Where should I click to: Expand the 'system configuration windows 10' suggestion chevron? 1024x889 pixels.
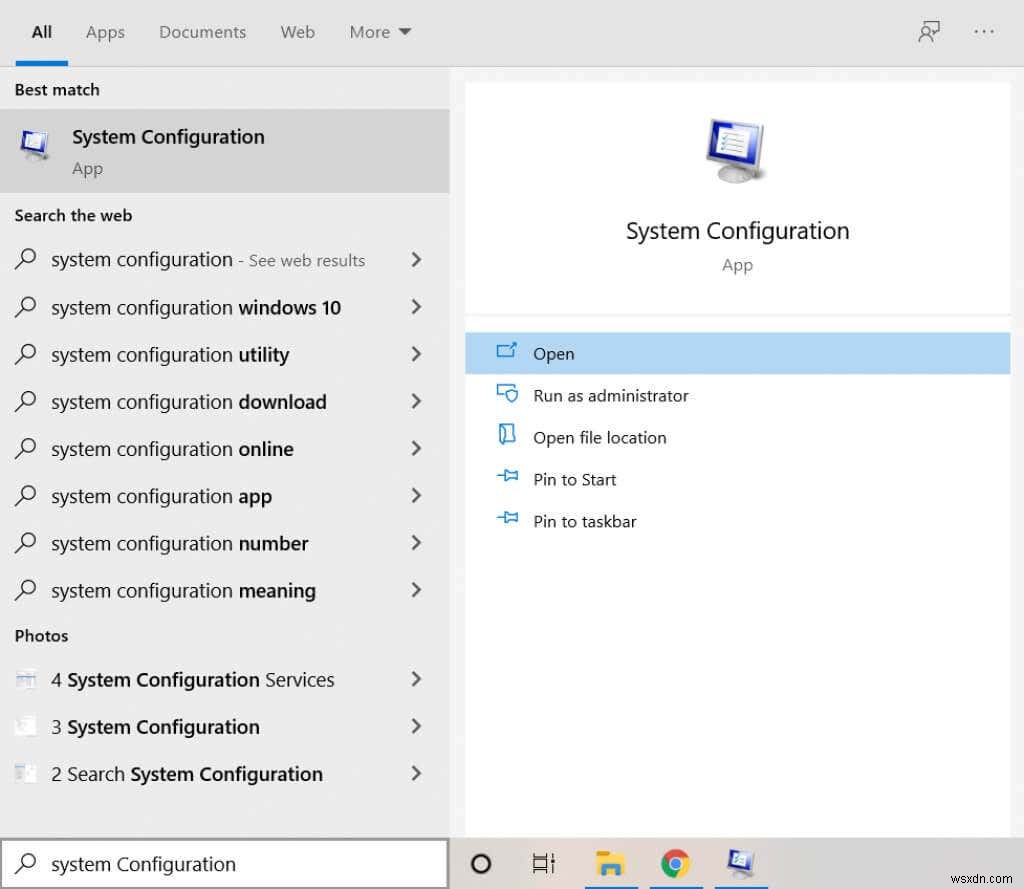[416, 307]
